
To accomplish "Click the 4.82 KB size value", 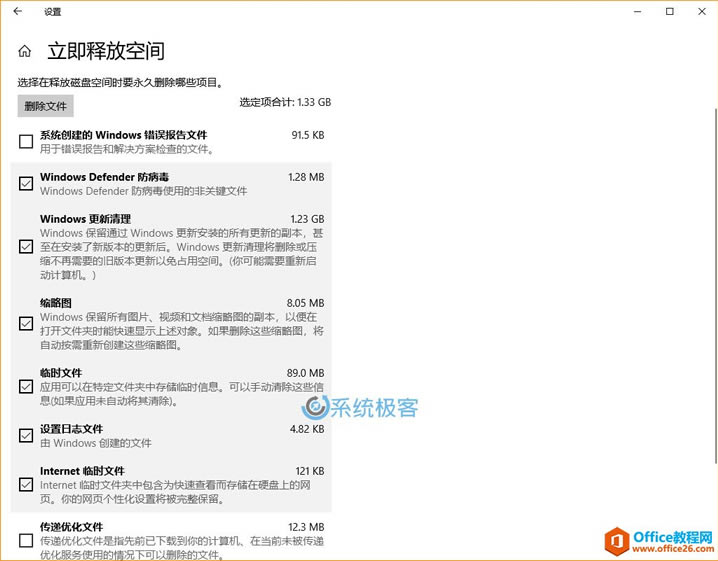I will tap(307, 429).
